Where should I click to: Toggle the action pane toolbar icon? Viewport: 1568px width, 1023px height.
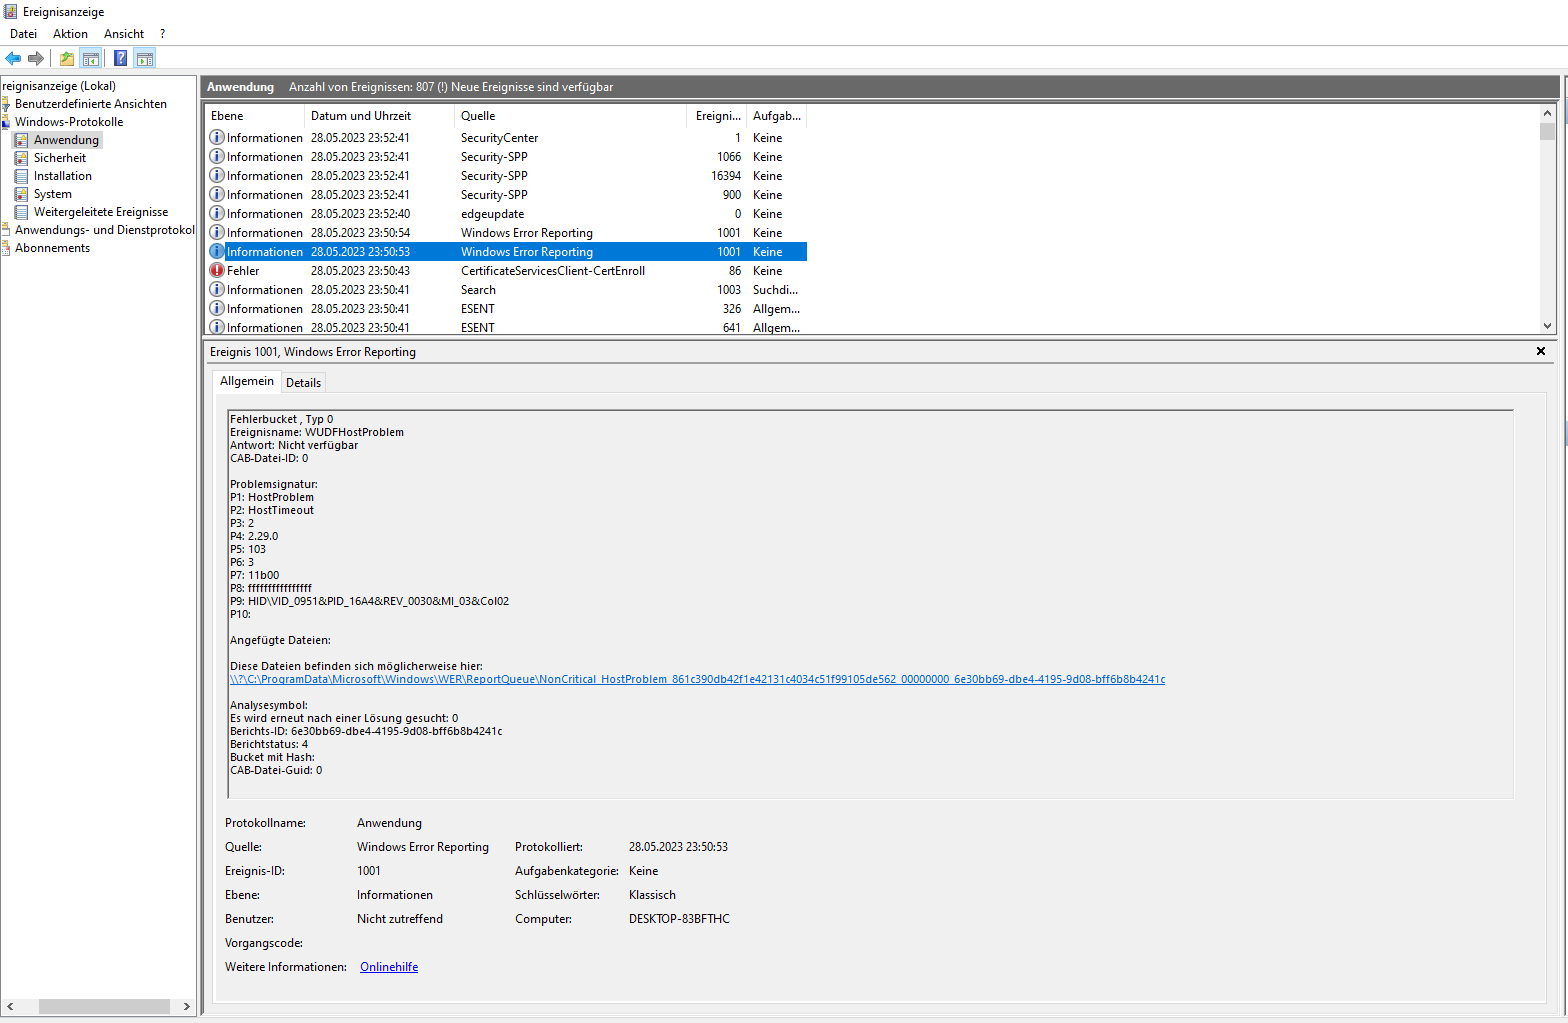coord(145,58)
